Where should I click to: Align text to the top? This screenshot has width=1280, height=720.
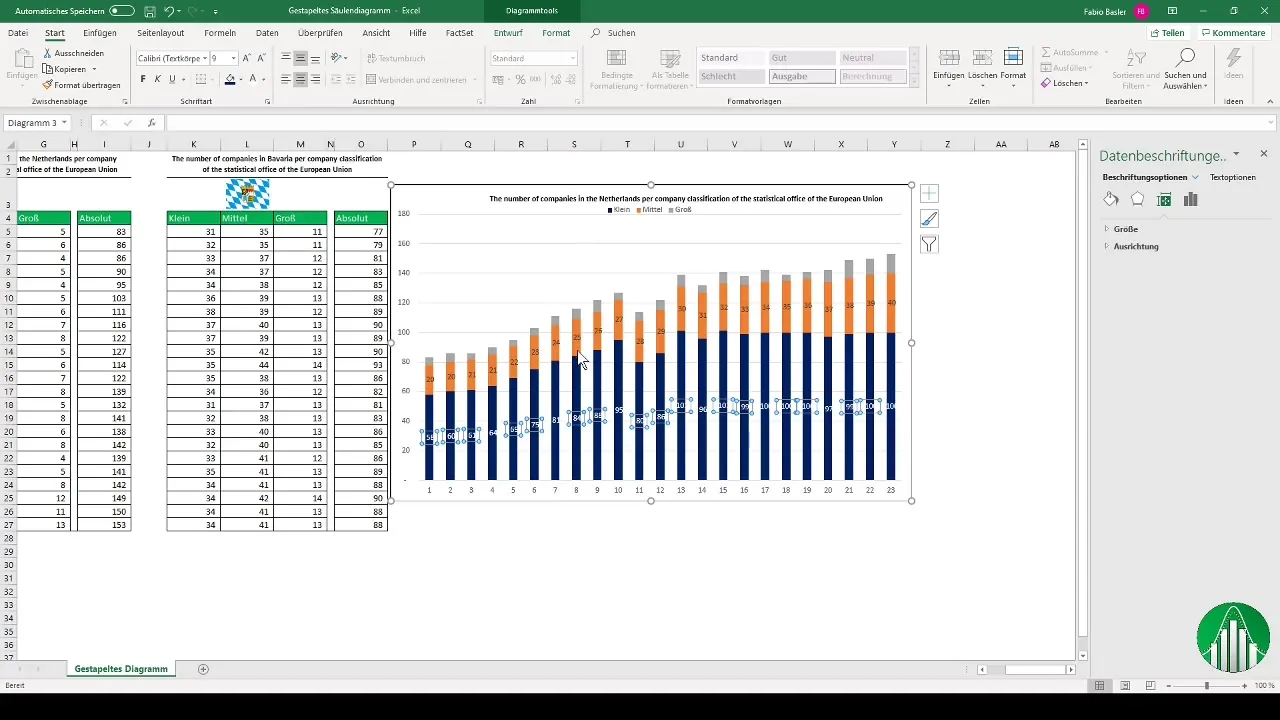pos(286,58)
